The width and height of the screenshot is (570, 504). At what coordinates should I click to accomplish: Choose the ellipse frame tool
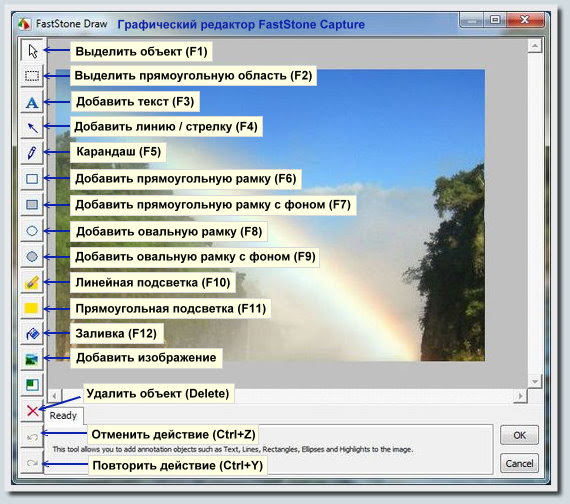(x=32, y=231)
